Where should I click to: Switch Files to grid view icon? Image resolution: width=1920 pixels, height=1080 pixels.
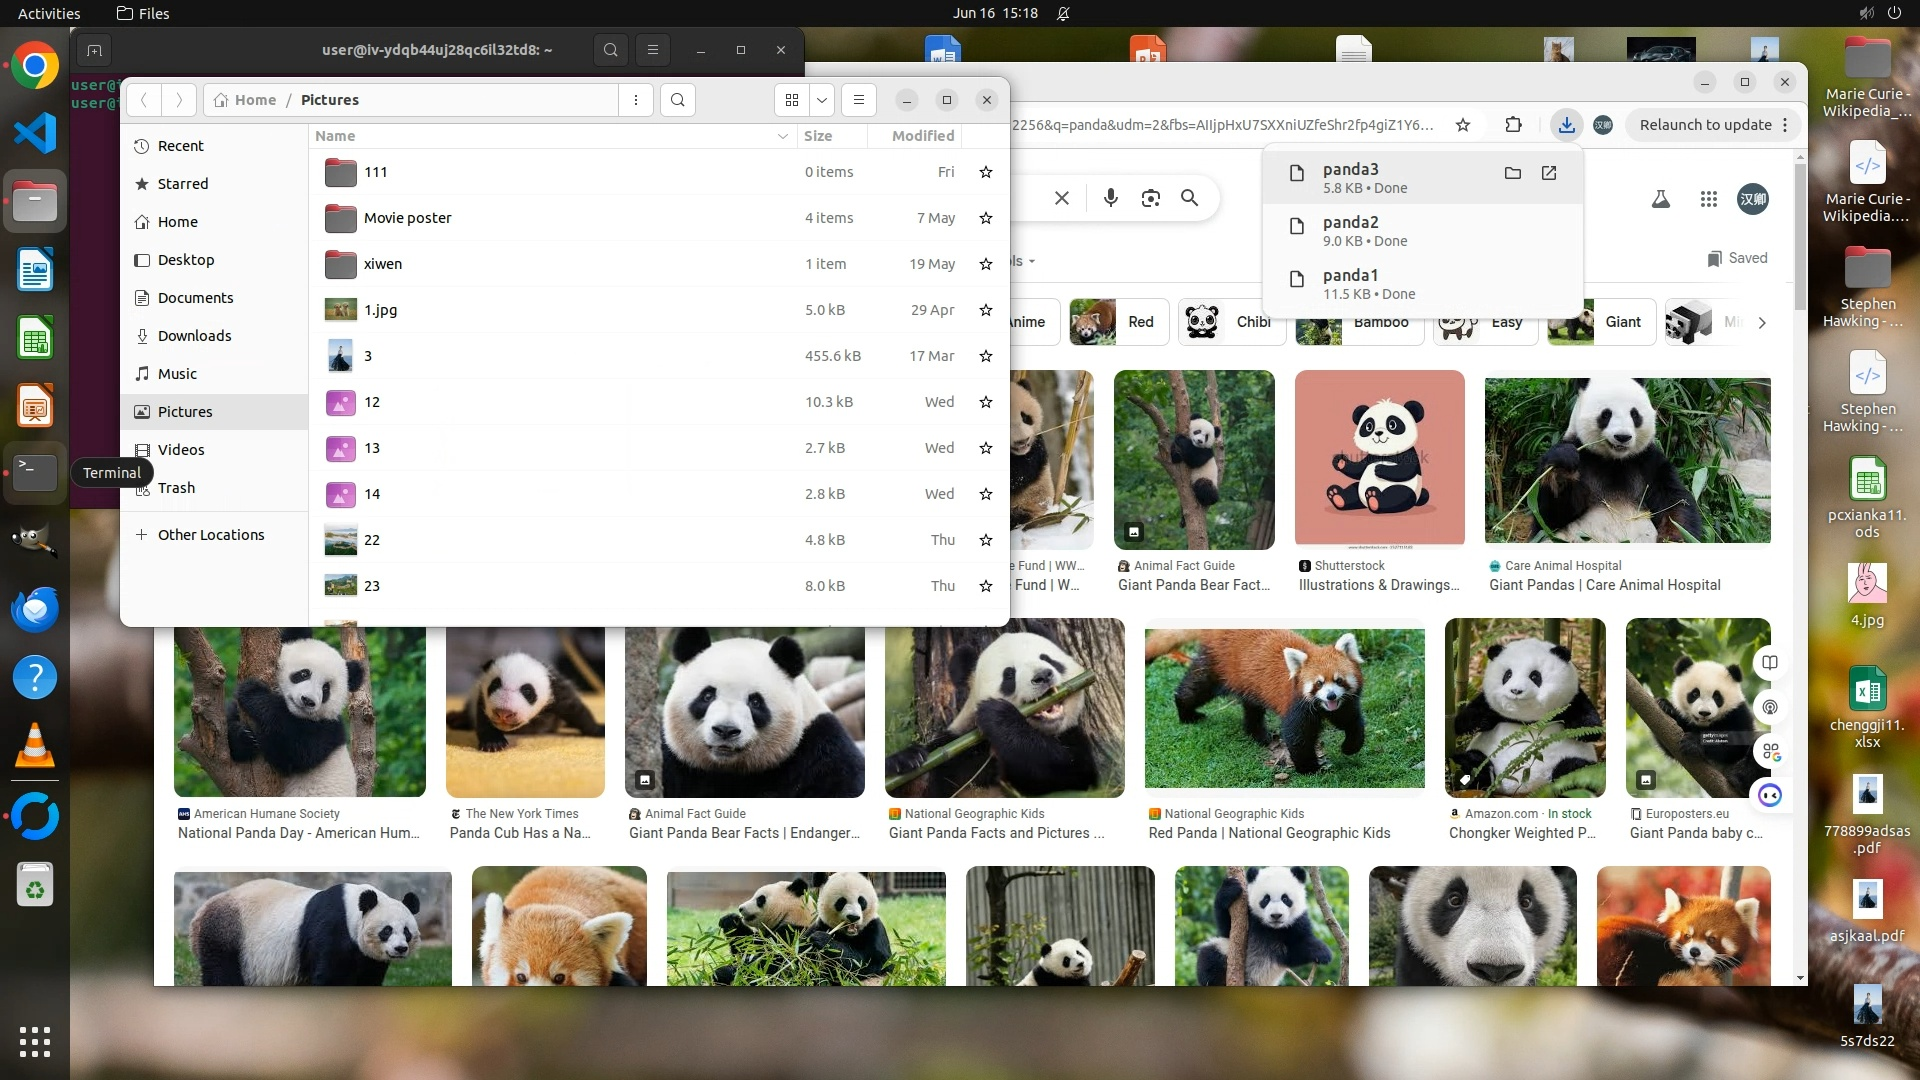tap(791, 100)
